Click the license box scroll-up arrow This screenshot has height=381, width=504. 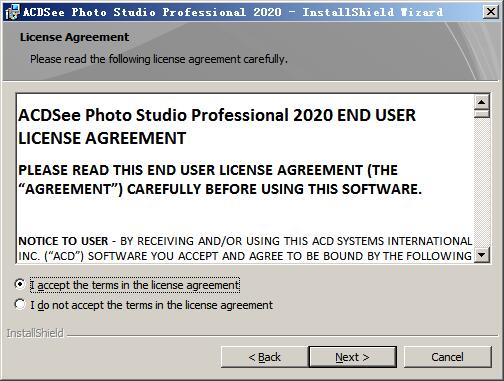pyautogui.click(x=481, y=102)
